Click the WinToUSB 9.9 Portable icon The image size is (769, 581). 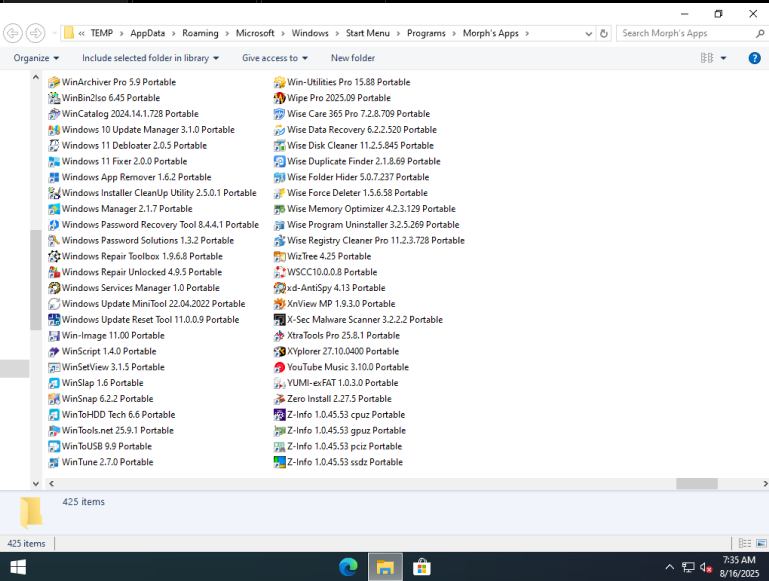point(54,446)
